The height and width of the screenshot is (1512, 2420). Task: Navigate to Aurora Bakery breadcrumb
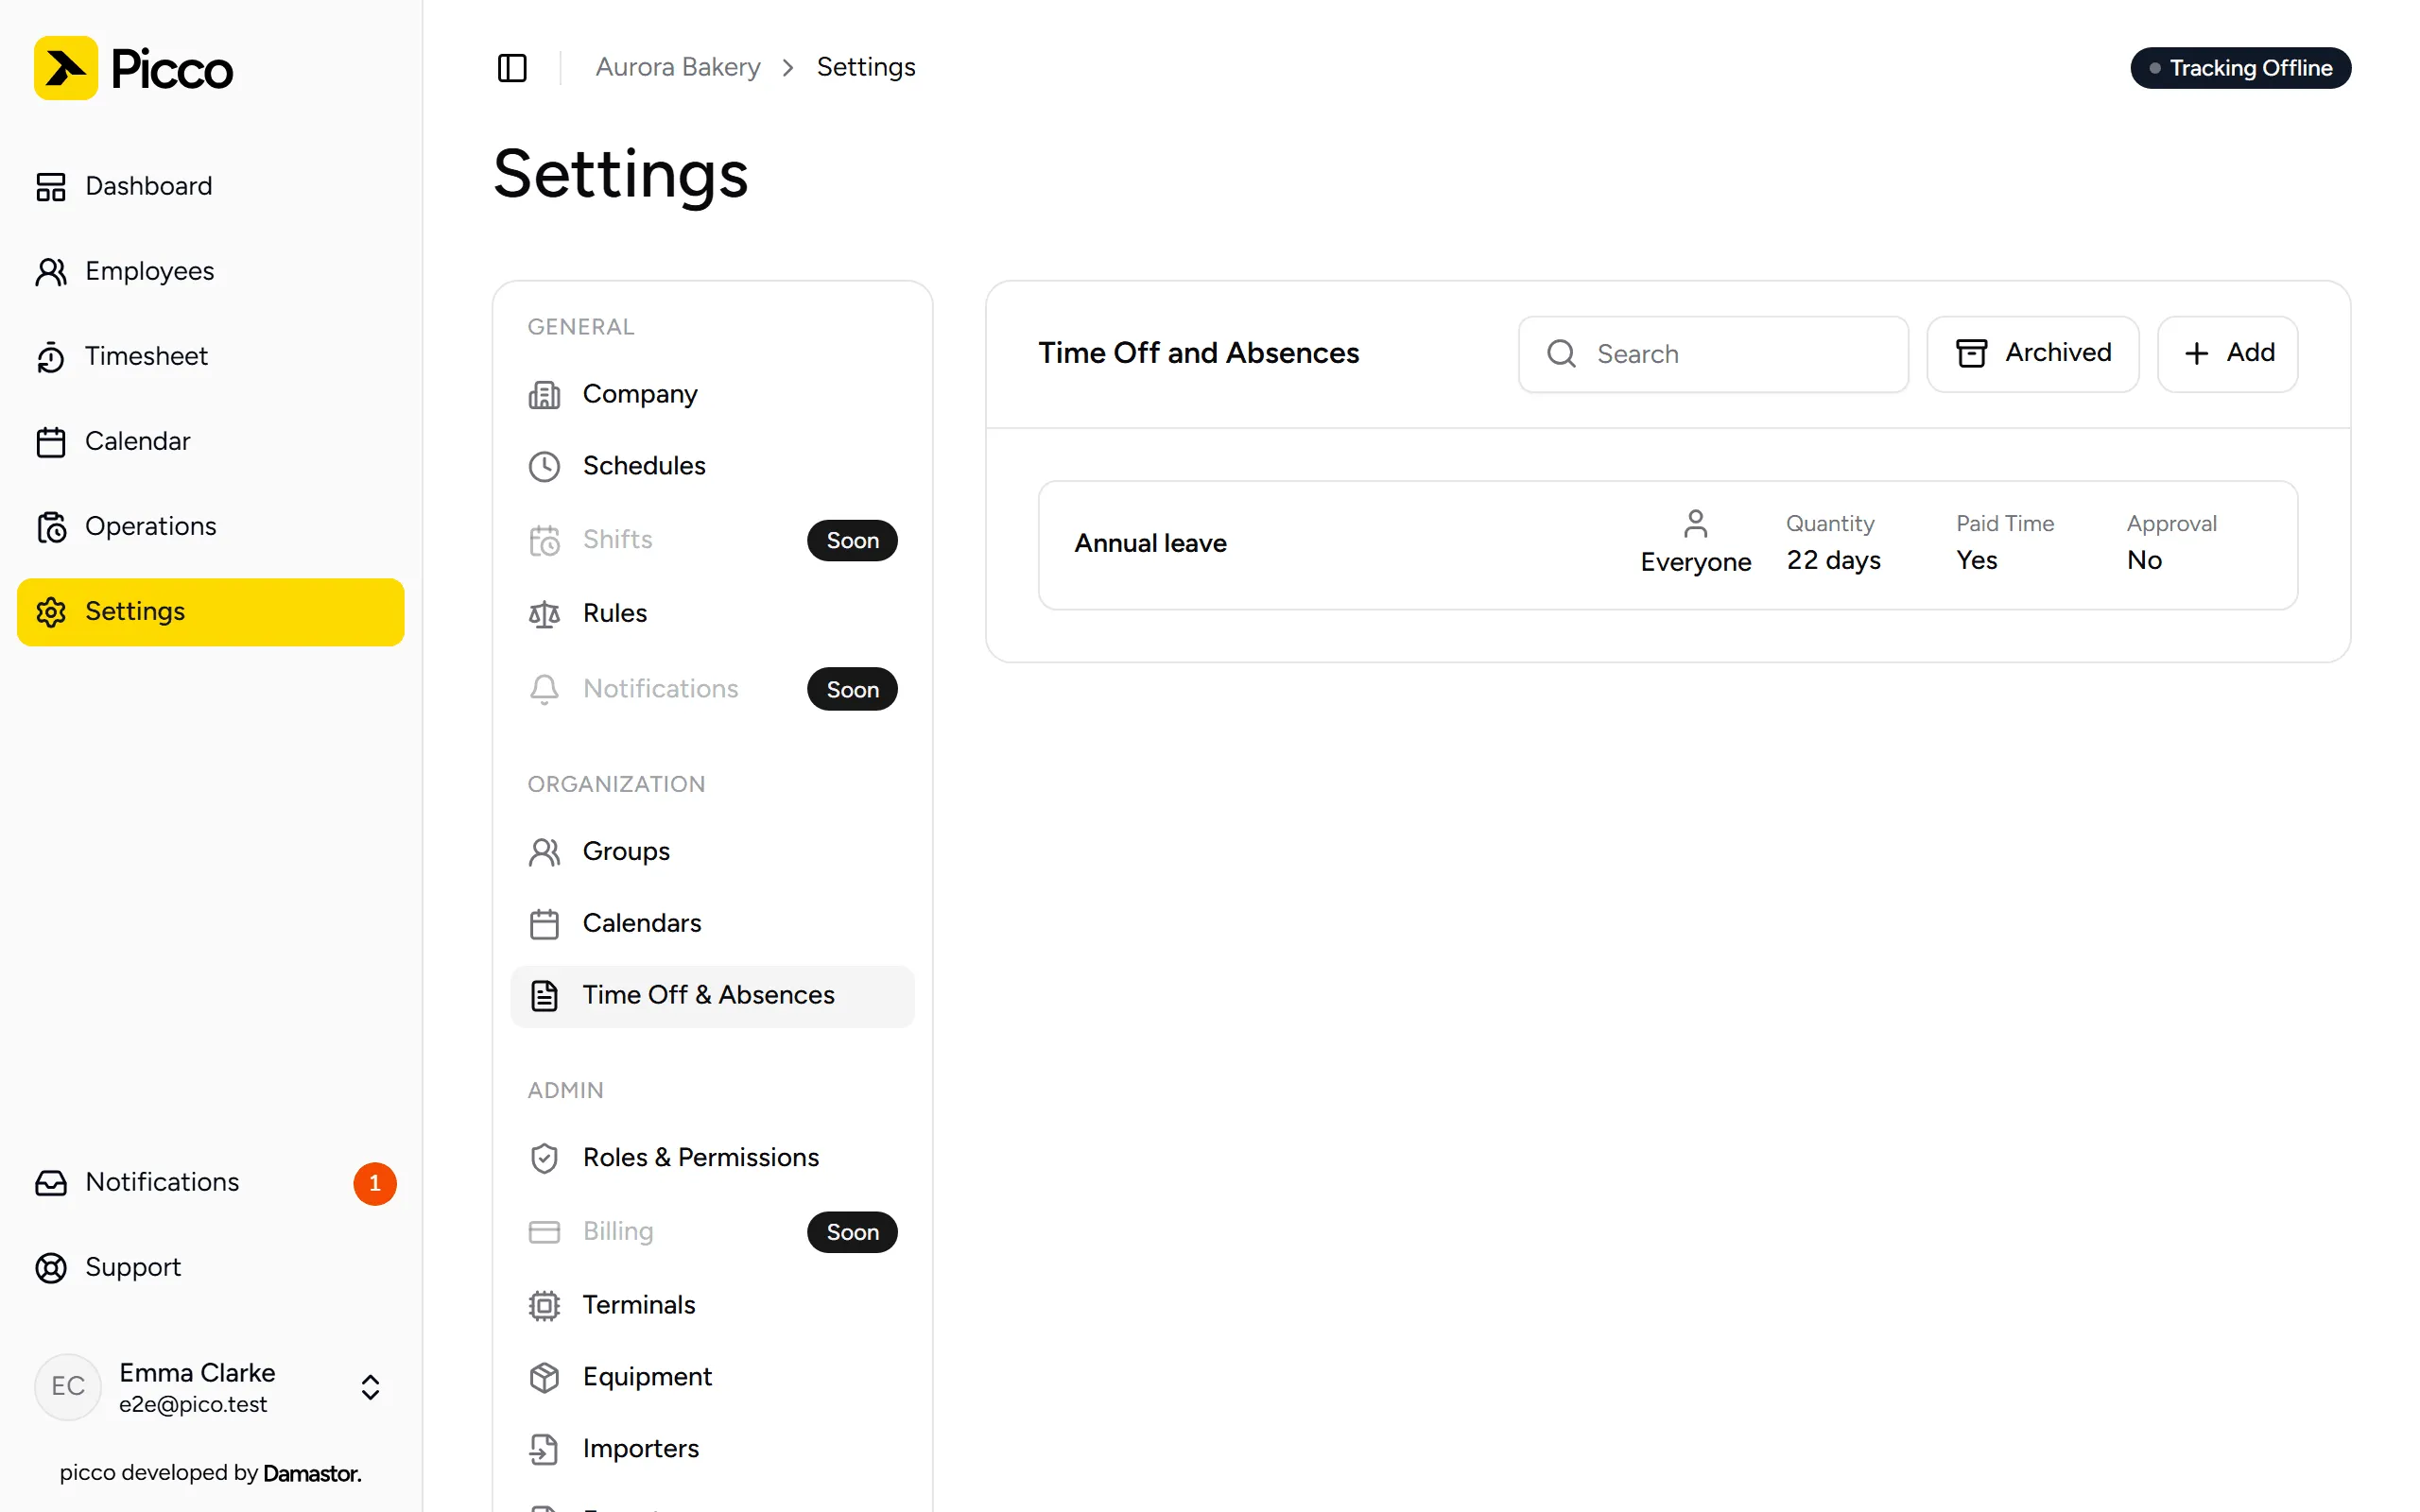click(x=678, y=67)
